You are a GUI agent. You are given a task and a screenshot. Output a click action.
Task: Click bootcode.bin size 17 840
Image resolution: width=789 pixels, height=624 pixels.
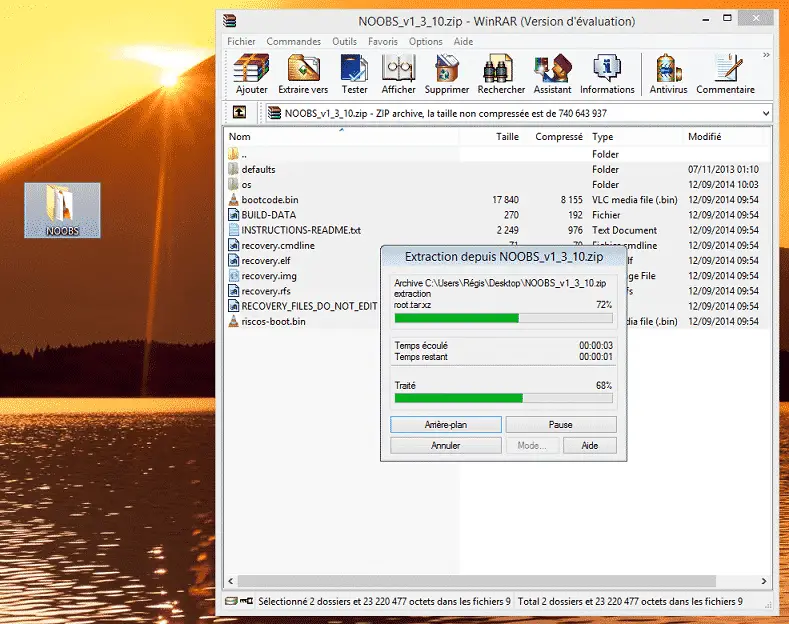tap(505, 200)
